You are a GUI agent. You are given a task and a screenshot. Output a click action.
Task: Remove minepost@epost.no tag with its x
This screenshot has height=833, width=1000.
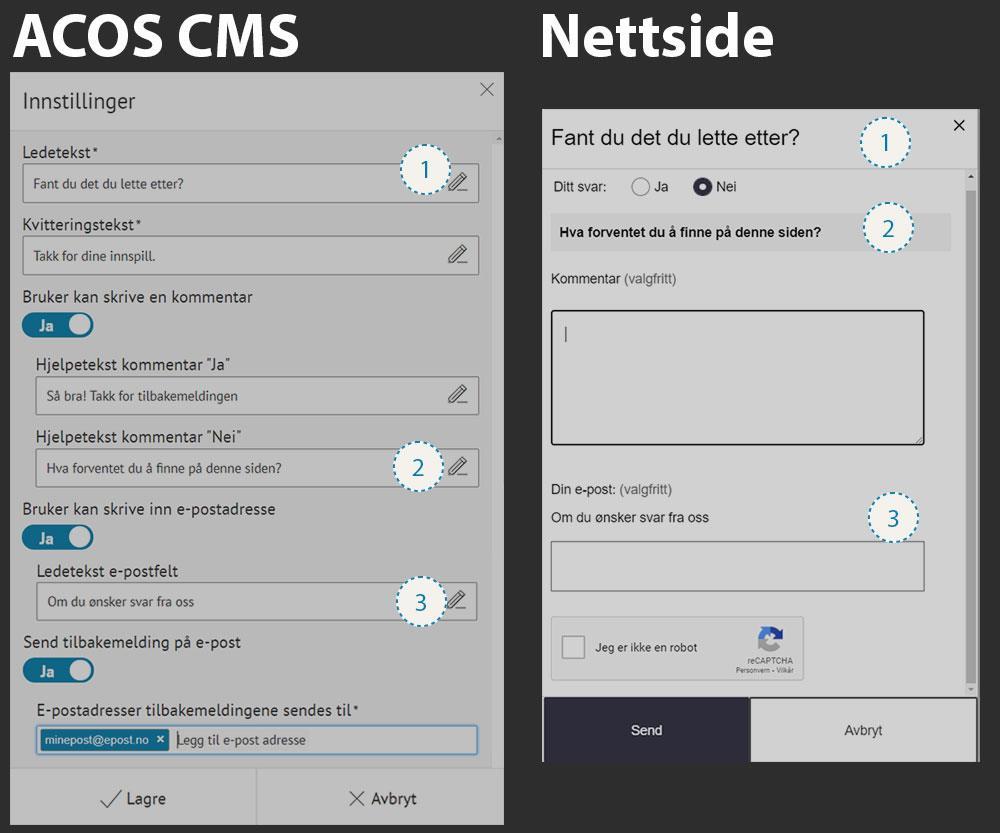160,739
